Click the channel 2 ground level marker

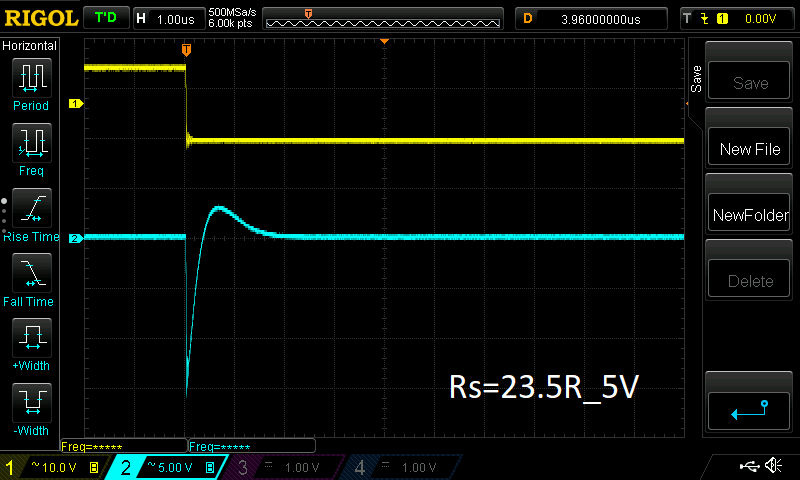[76, 238]
